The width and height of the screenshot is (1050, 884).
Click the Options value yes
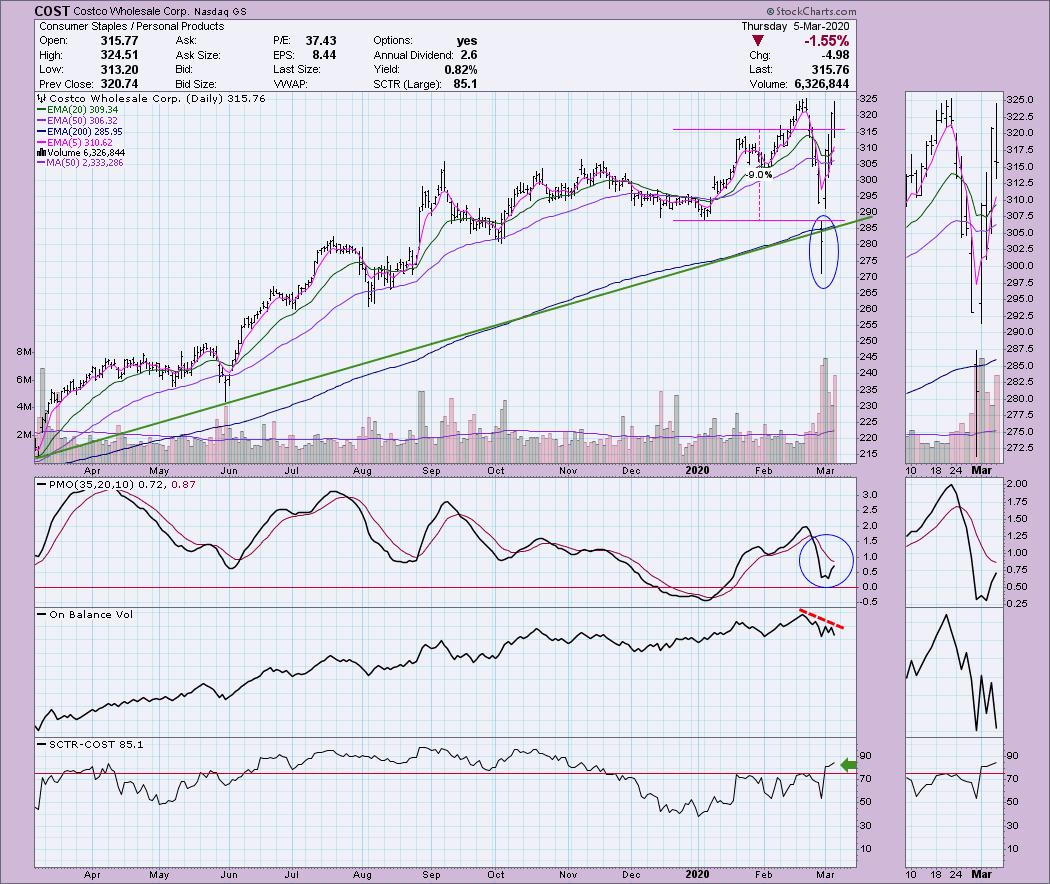tap(467, 41)
